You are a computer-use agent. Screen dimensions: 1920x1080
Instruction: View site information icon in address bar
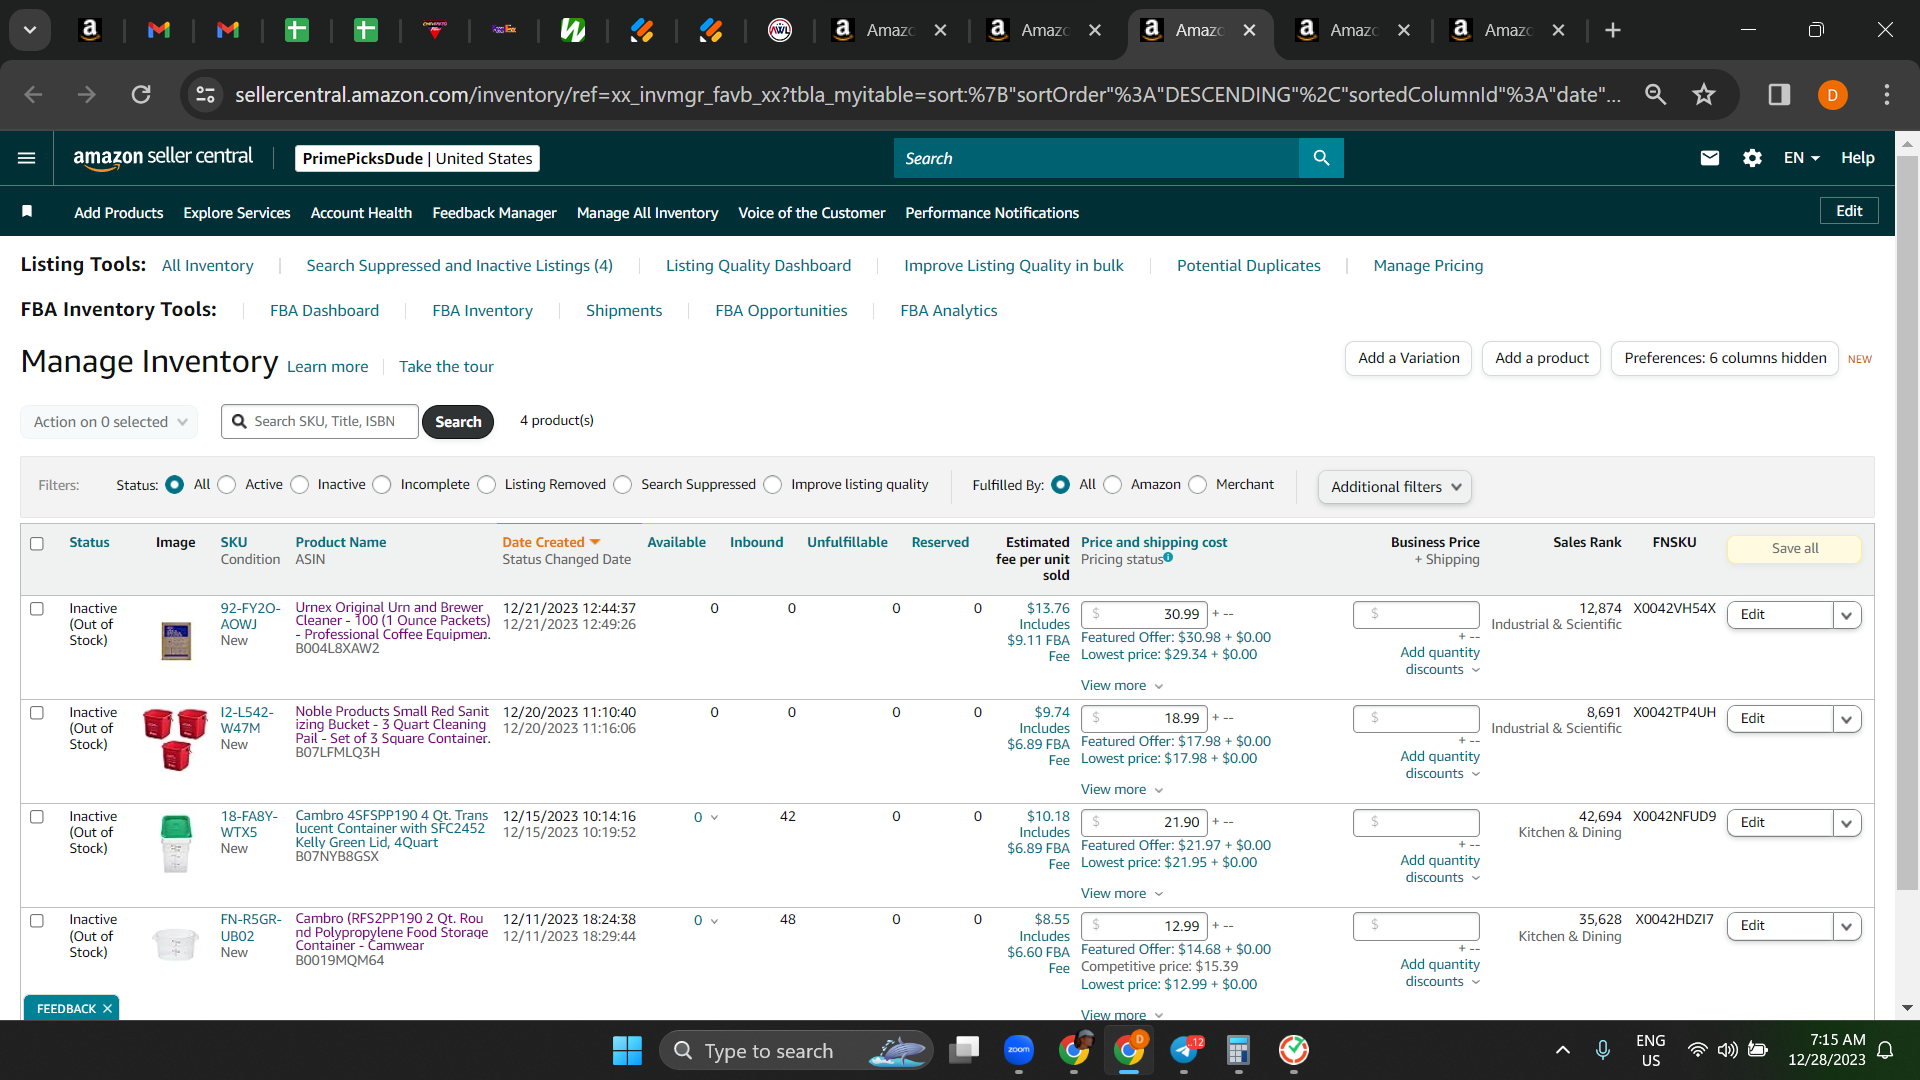(x=206, y=95)
